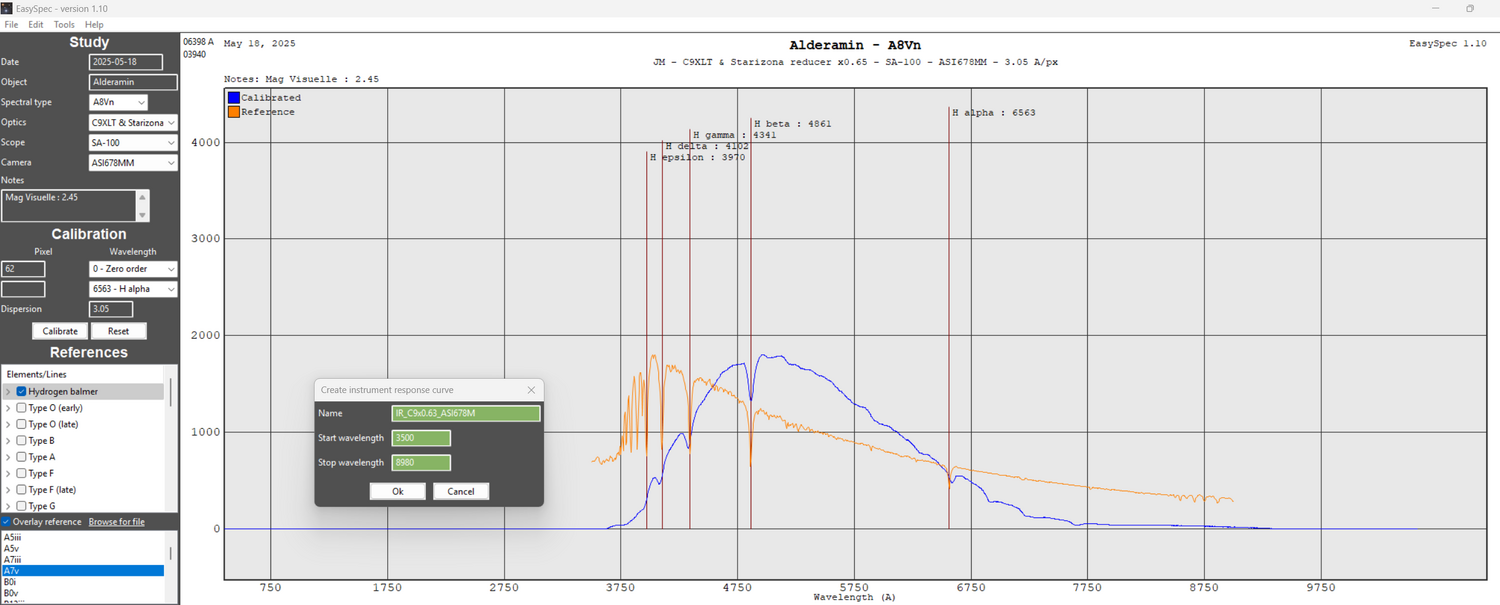Close the instrument response curve dialog
Image resolution: width=1500 pixels, height=605 pixels.
(x=531, y=390)
